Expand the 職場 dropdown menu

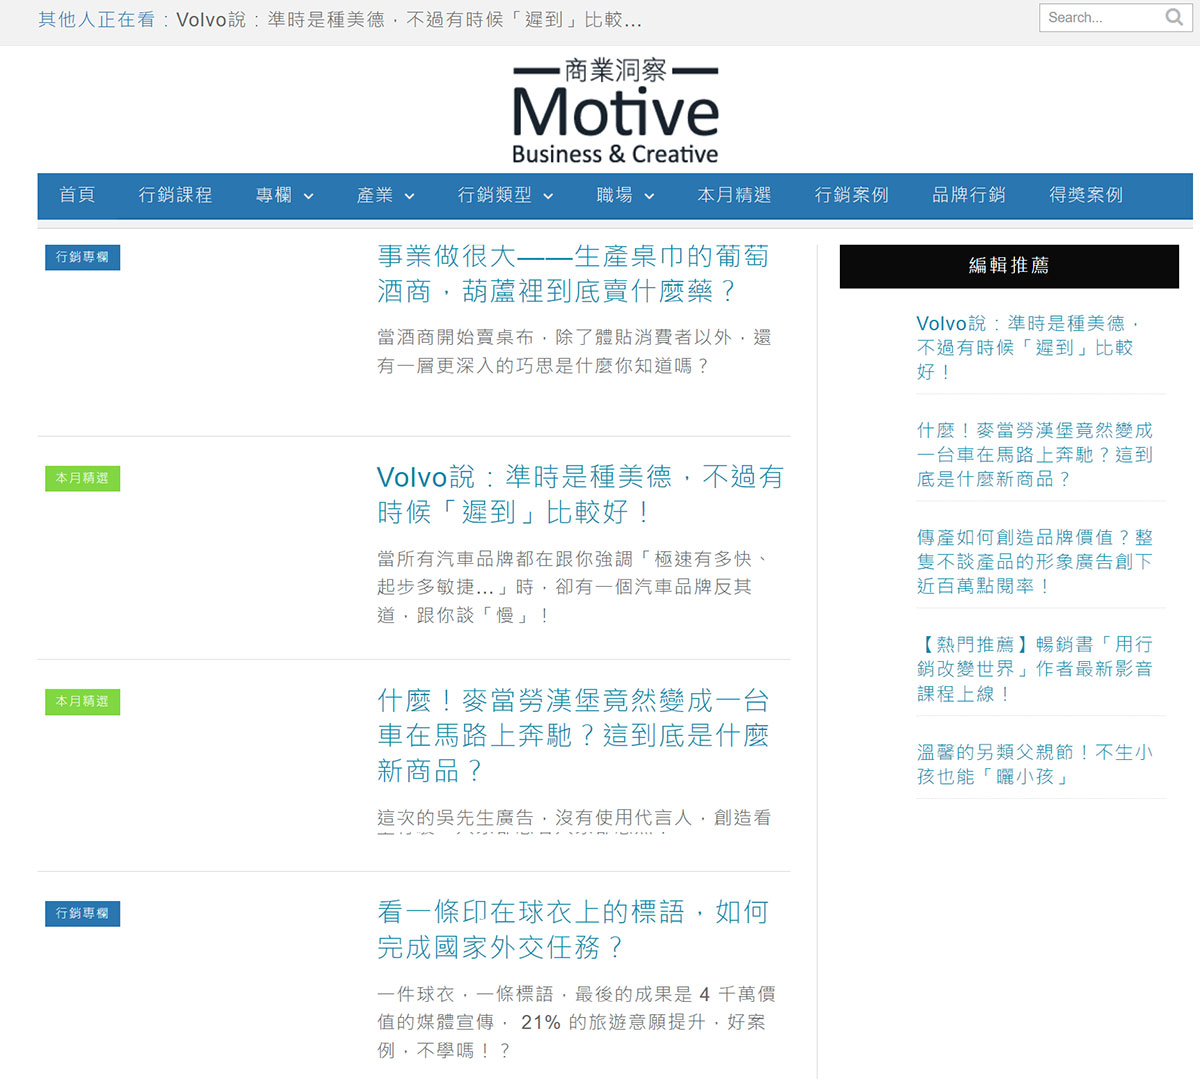[625, 196]
